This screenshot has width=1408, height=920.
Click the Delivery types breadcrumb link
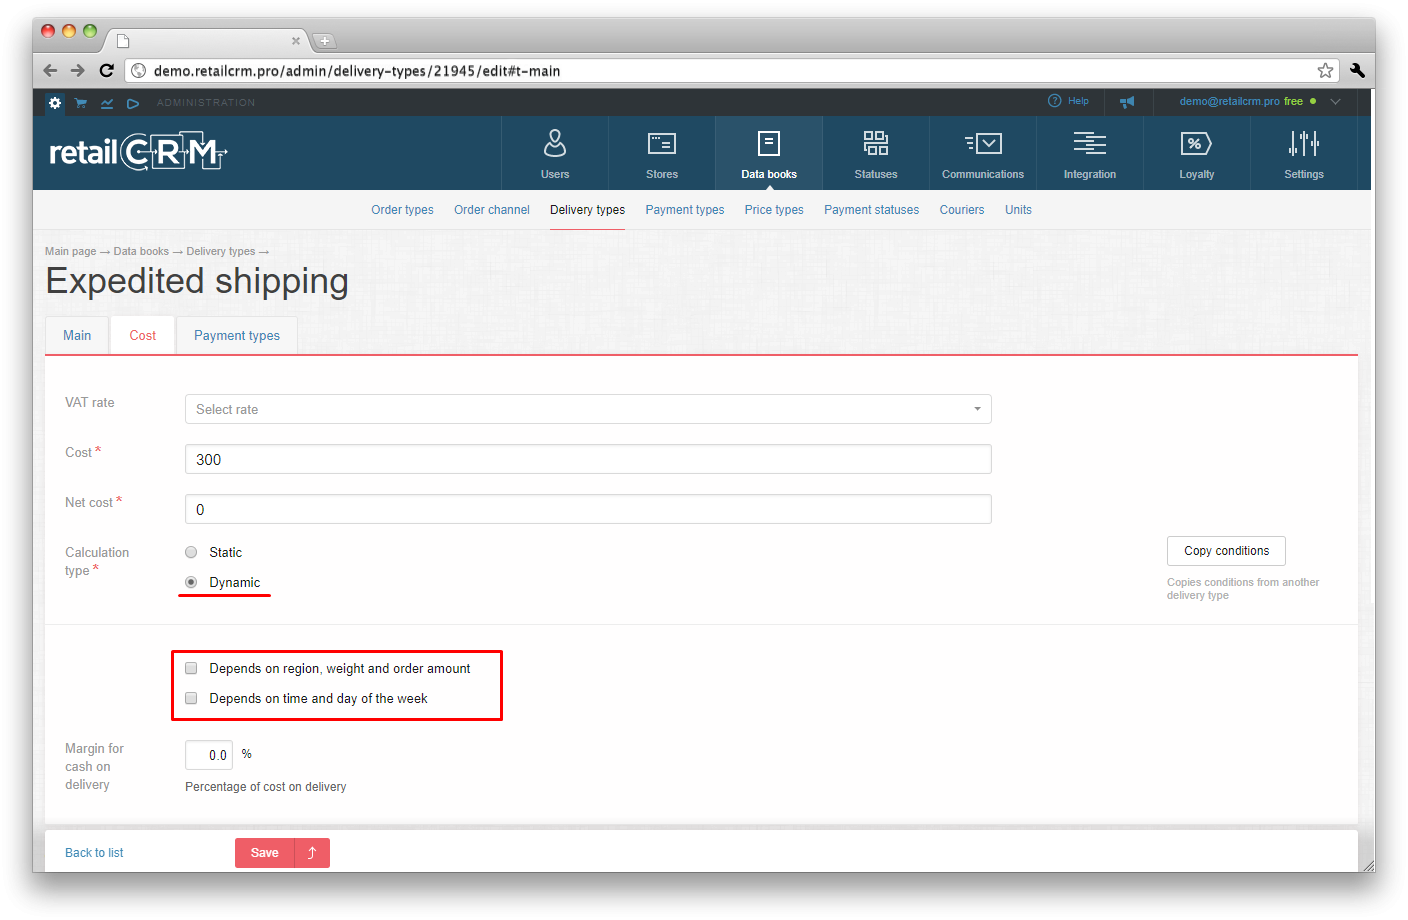[221, 251]
